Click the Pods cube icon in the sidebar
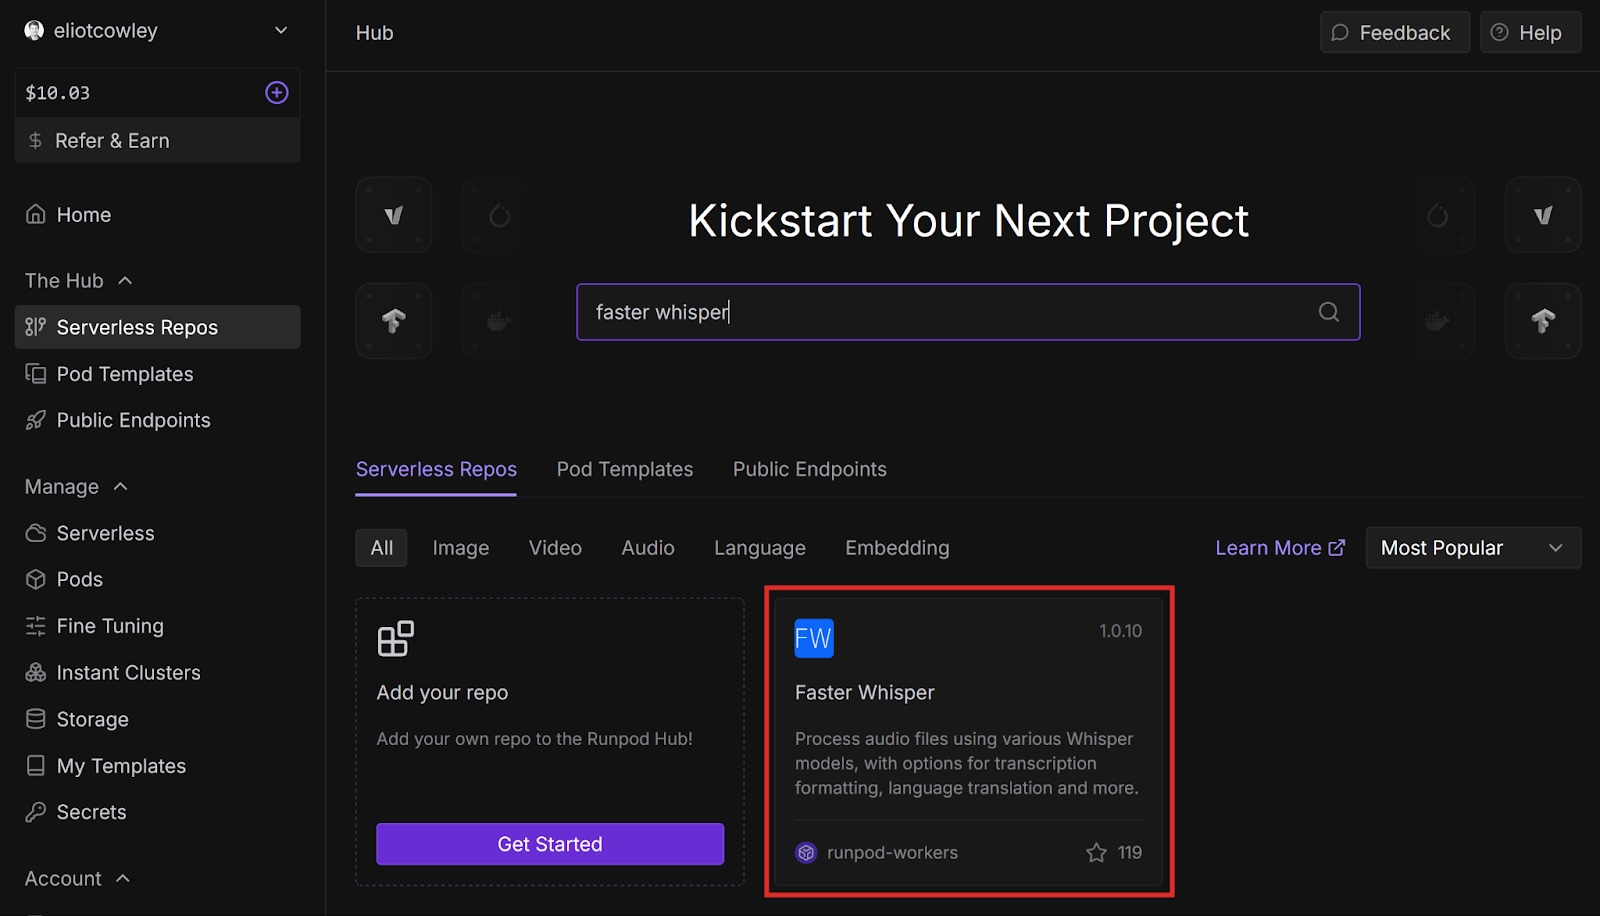This screenshot has height=916, width=1600. point(36,579)
